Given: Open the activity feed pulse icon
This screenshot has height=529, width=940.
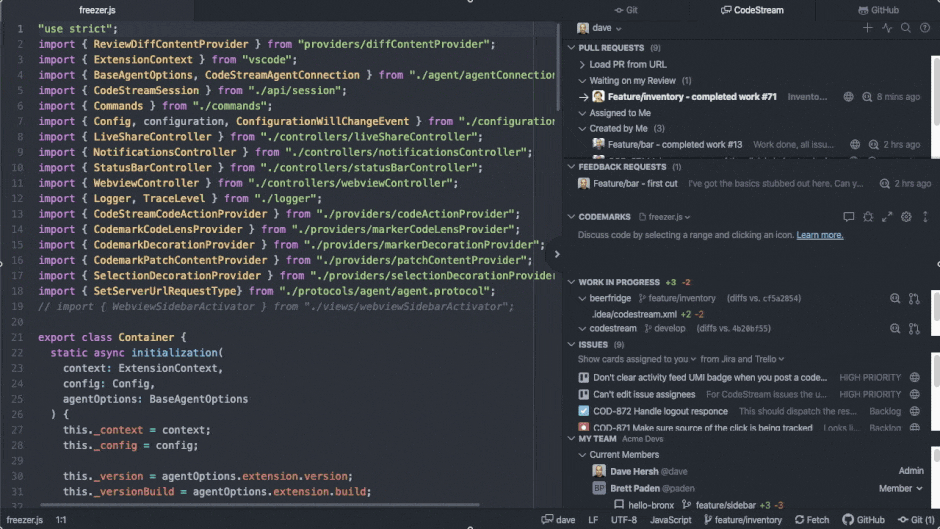Looking at the screenshot, I should 887,28.
